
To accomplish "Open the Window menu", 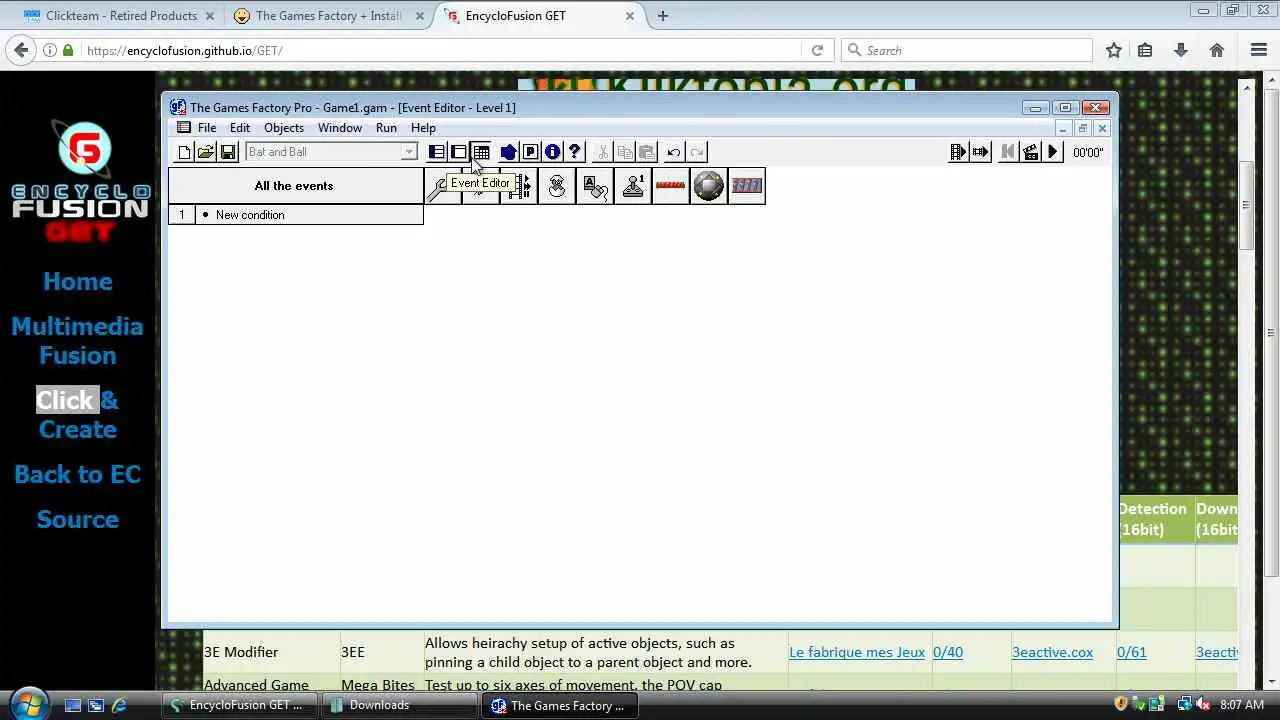I will click(x=340, y=128).
